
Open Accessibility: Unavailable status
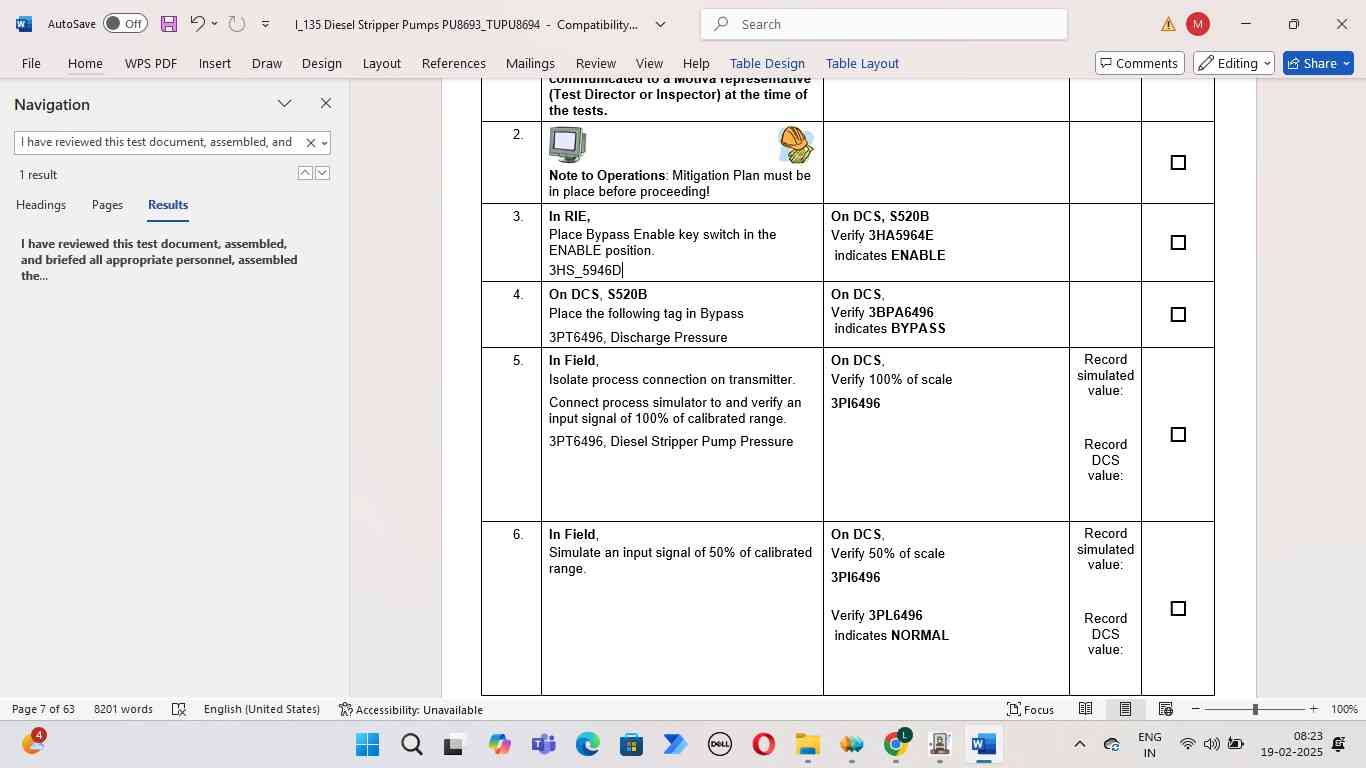[x=411, y=709]
